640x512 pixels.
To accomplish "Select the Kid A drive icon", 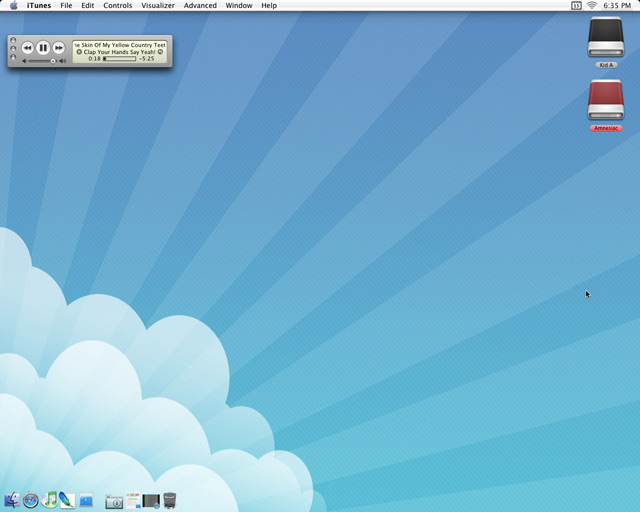I will pyautogui.click(x=606, y=37).
